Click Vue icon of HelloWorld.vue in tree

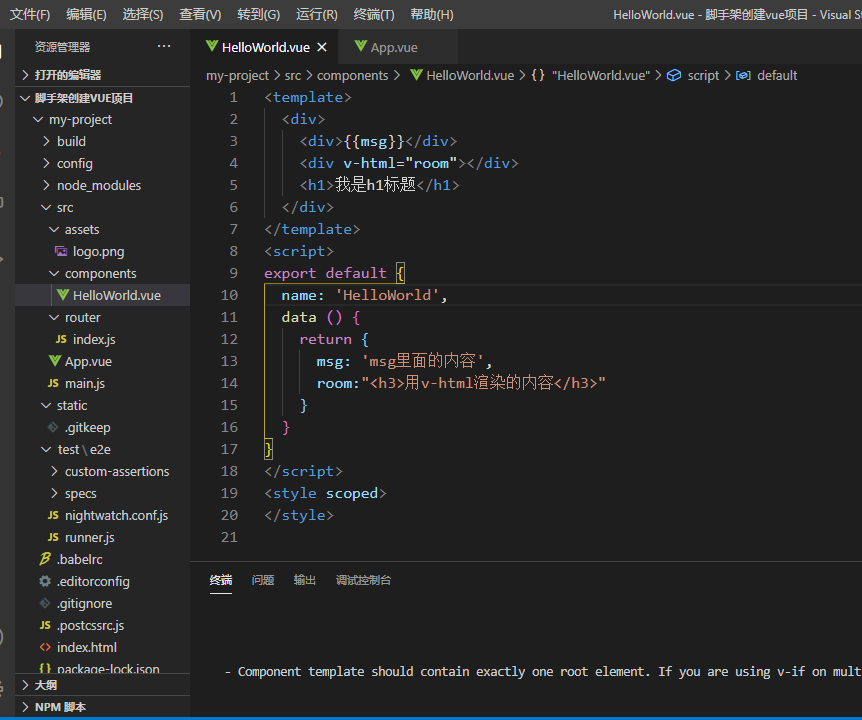pyautogui.click(x=63, y=295)
